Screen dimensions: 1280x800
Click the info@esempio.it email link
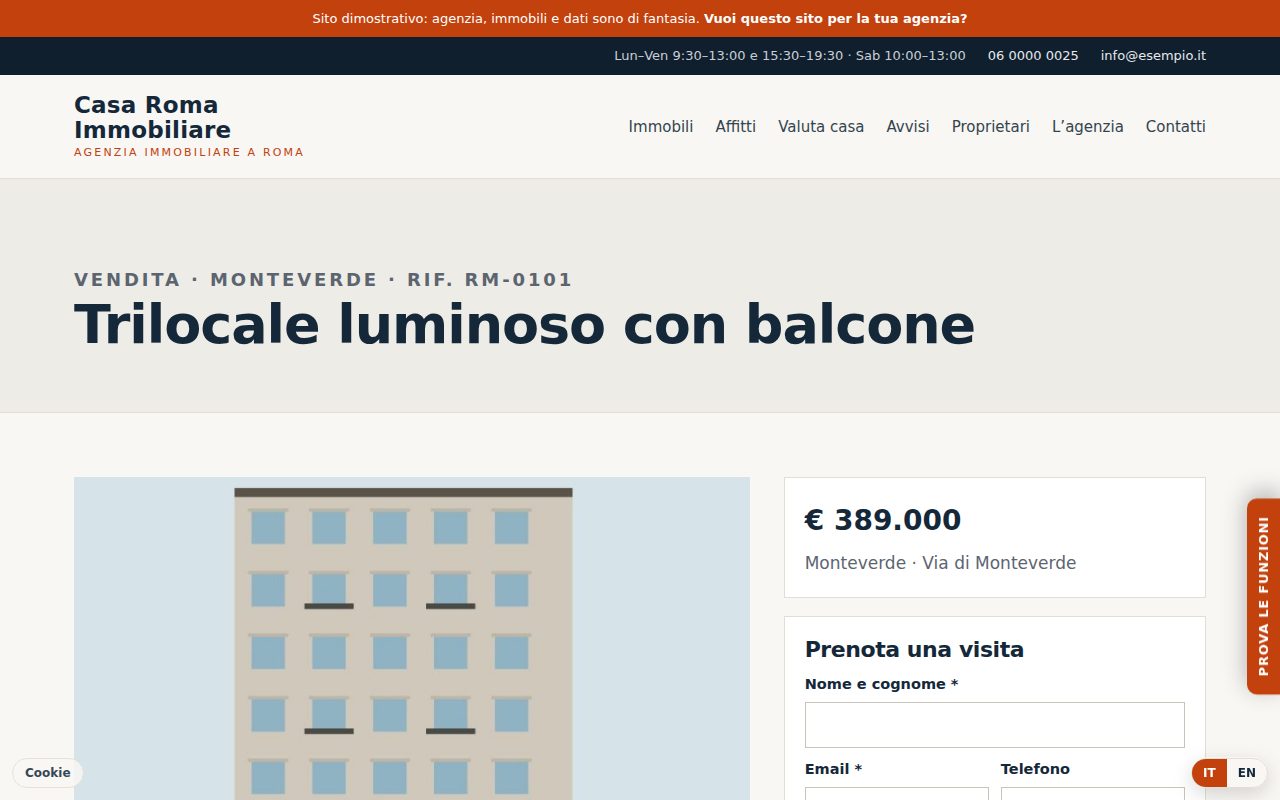click(1153, 56)
